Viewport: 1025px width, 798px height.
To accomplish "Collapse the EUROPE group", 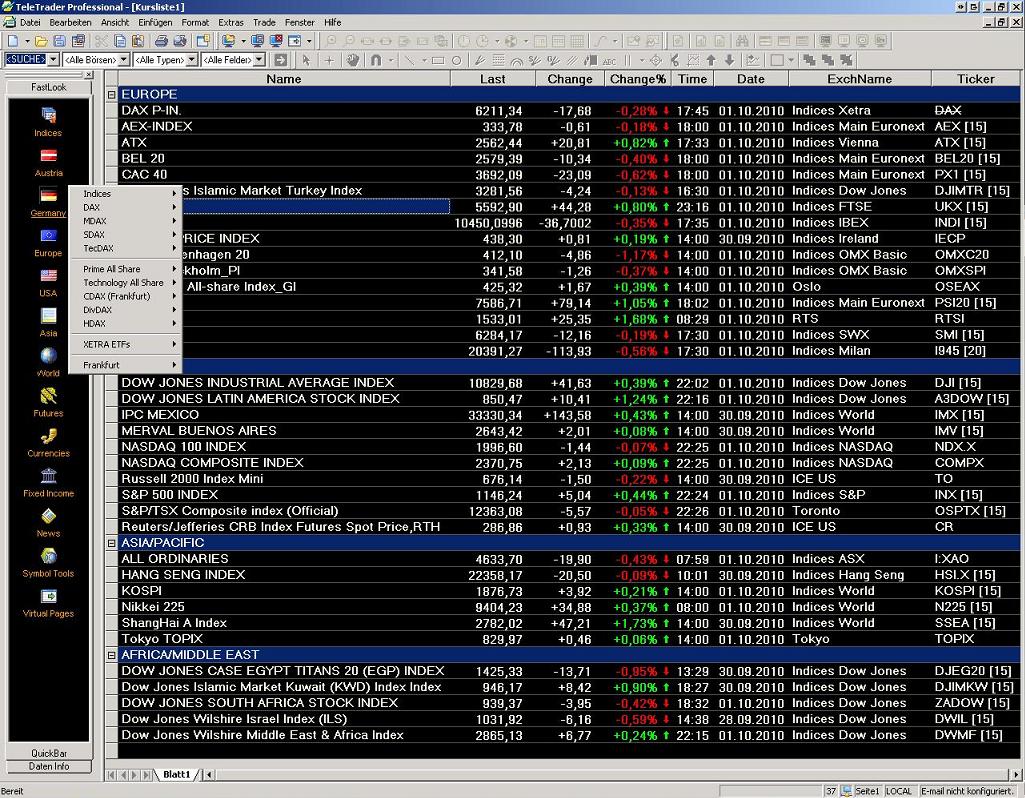I will [x=111, y=95].
